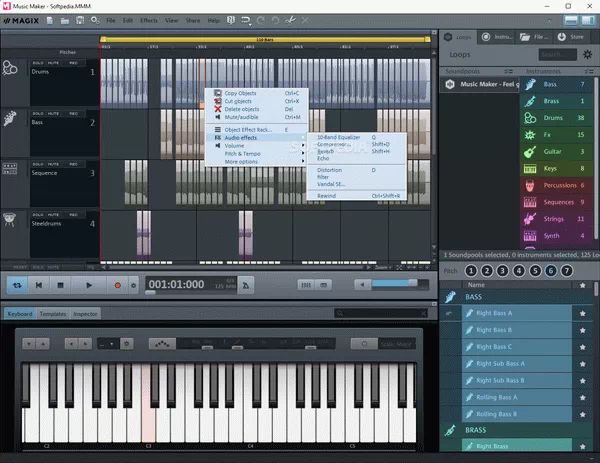This screenshot has width=600, height=463.
Task: Select Distortion from audio effects submenu
Action: (356, 170)
